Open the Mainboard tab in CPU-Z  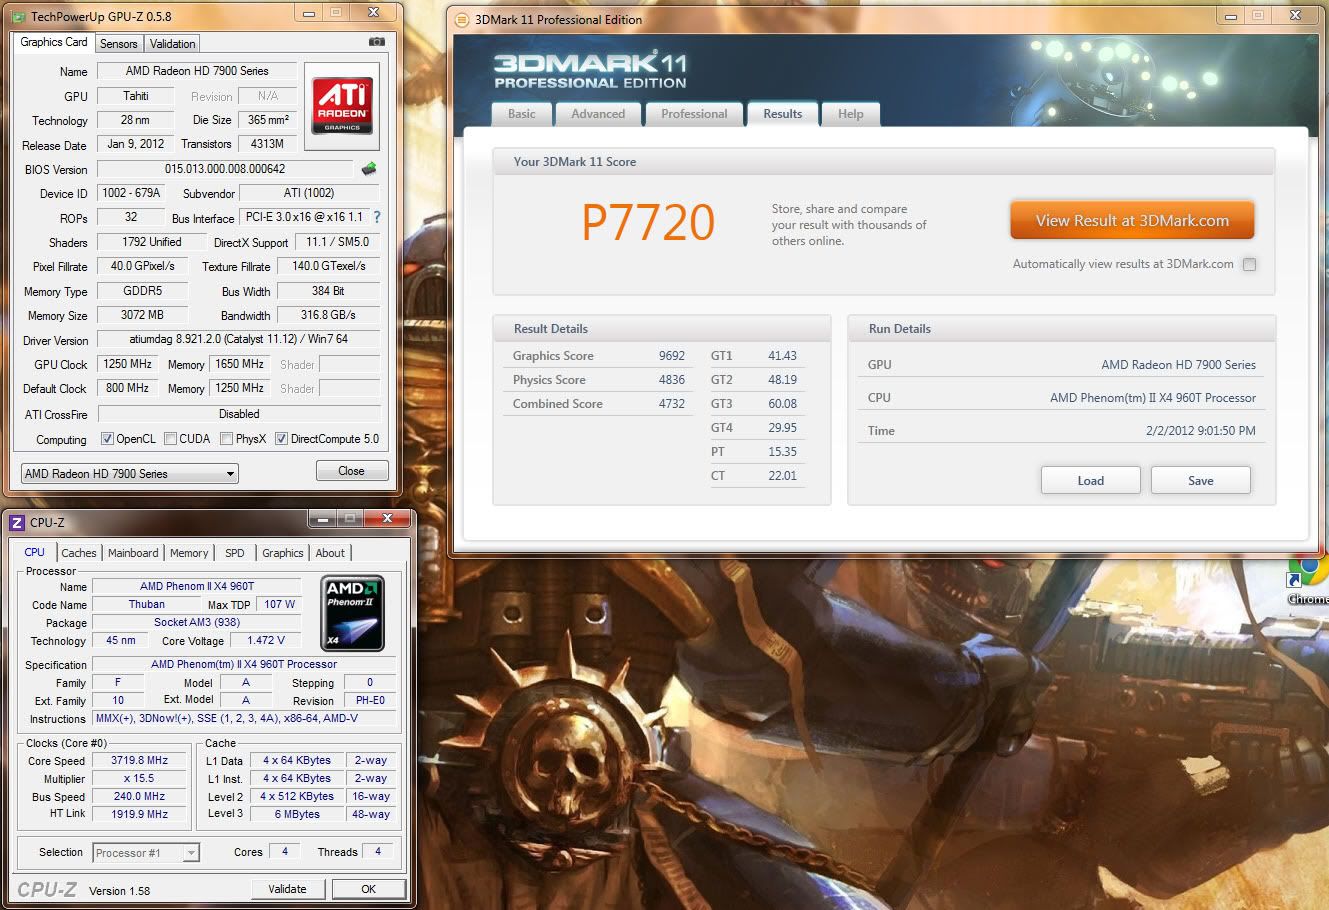pos(133,553)
